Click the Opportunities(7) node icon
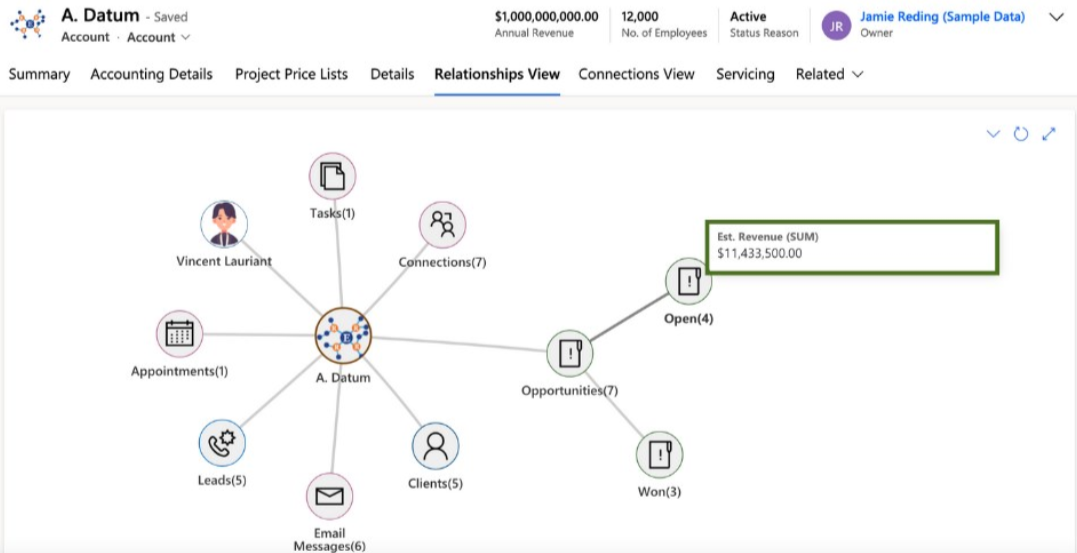The height and width of the screenshot is (553, 1077). pos(570,353)
